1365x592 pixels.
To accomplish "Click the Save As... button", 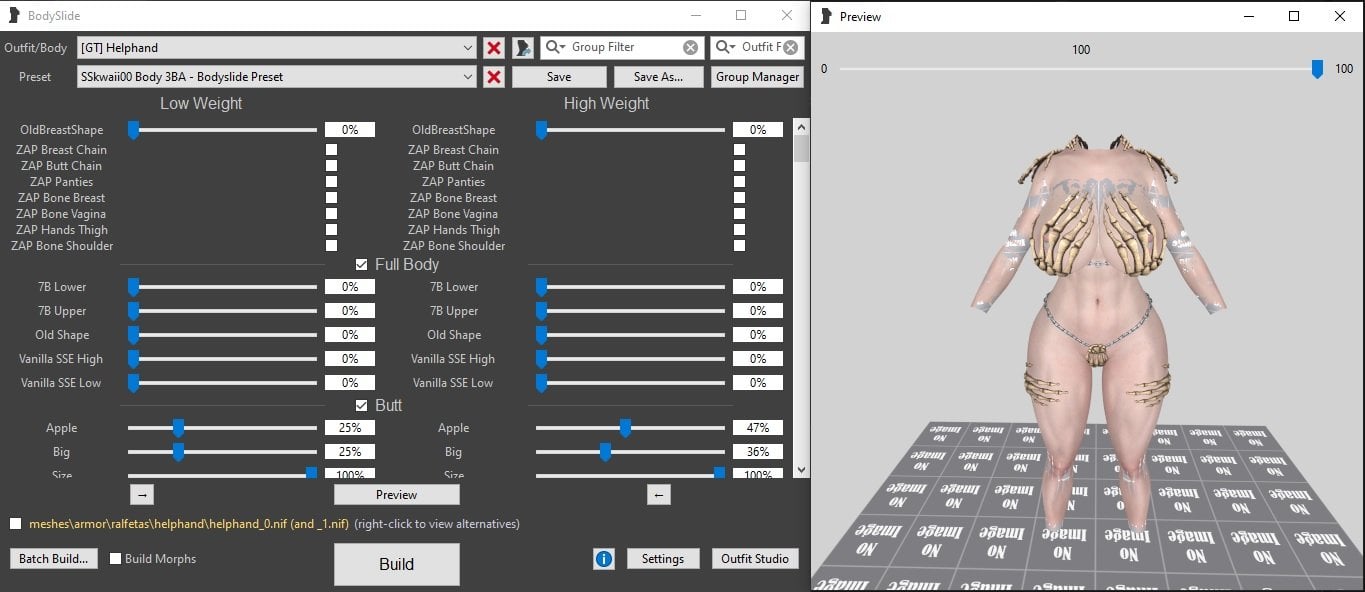I will pos(657,77).
